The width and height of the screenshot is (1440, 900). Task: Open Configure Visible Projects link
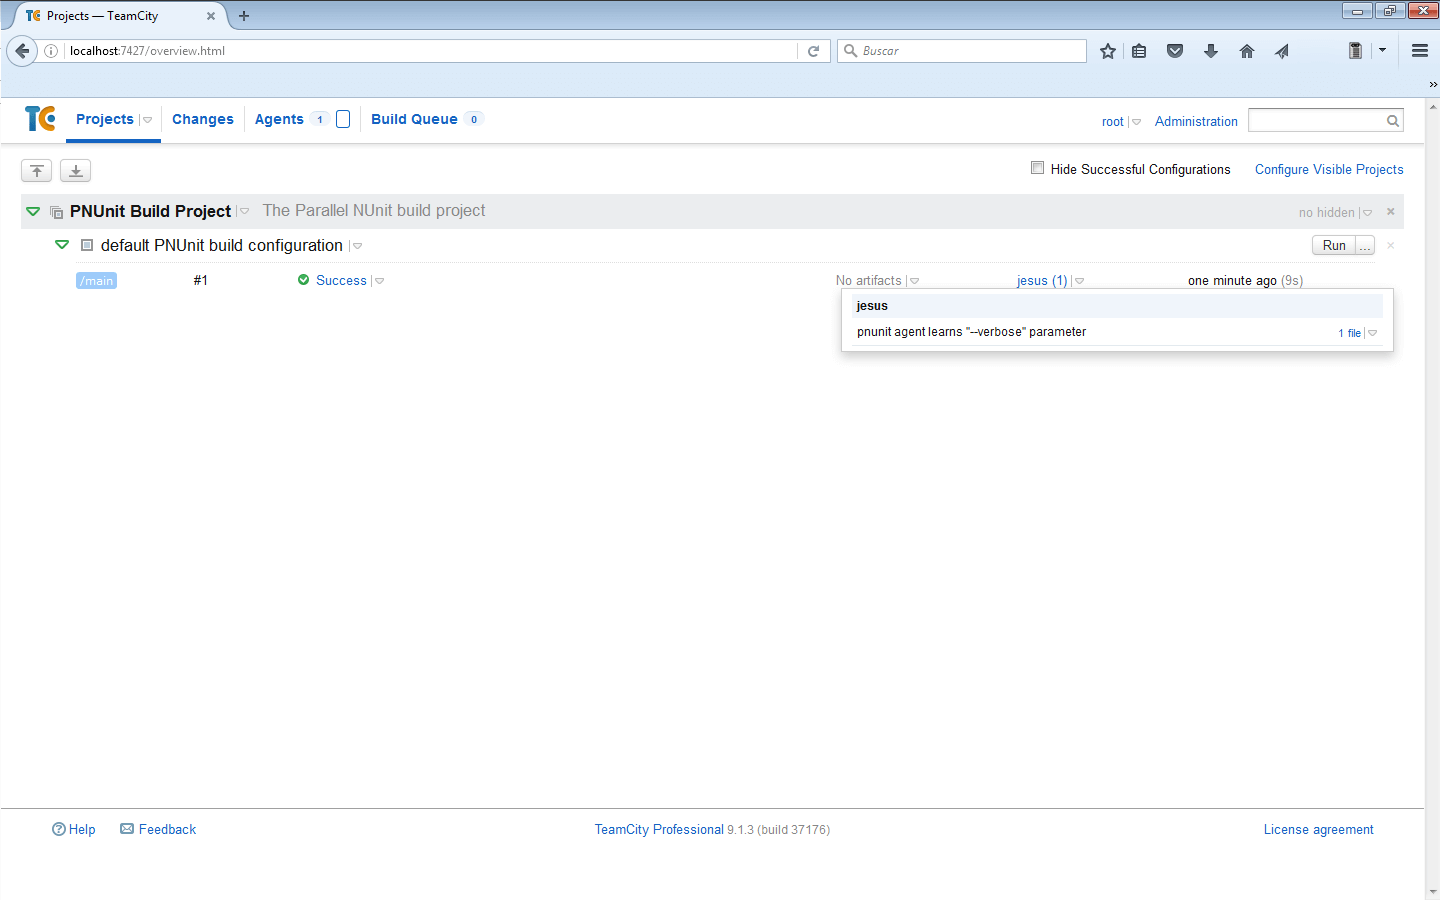1329,169
